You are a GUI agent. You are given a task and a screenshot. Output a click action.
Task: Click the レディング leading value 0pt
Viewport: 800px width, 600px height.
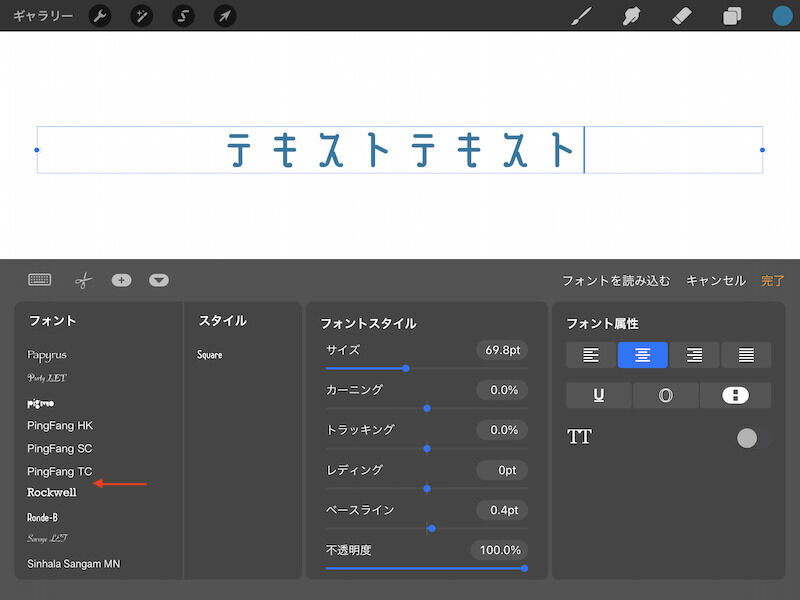502,470
